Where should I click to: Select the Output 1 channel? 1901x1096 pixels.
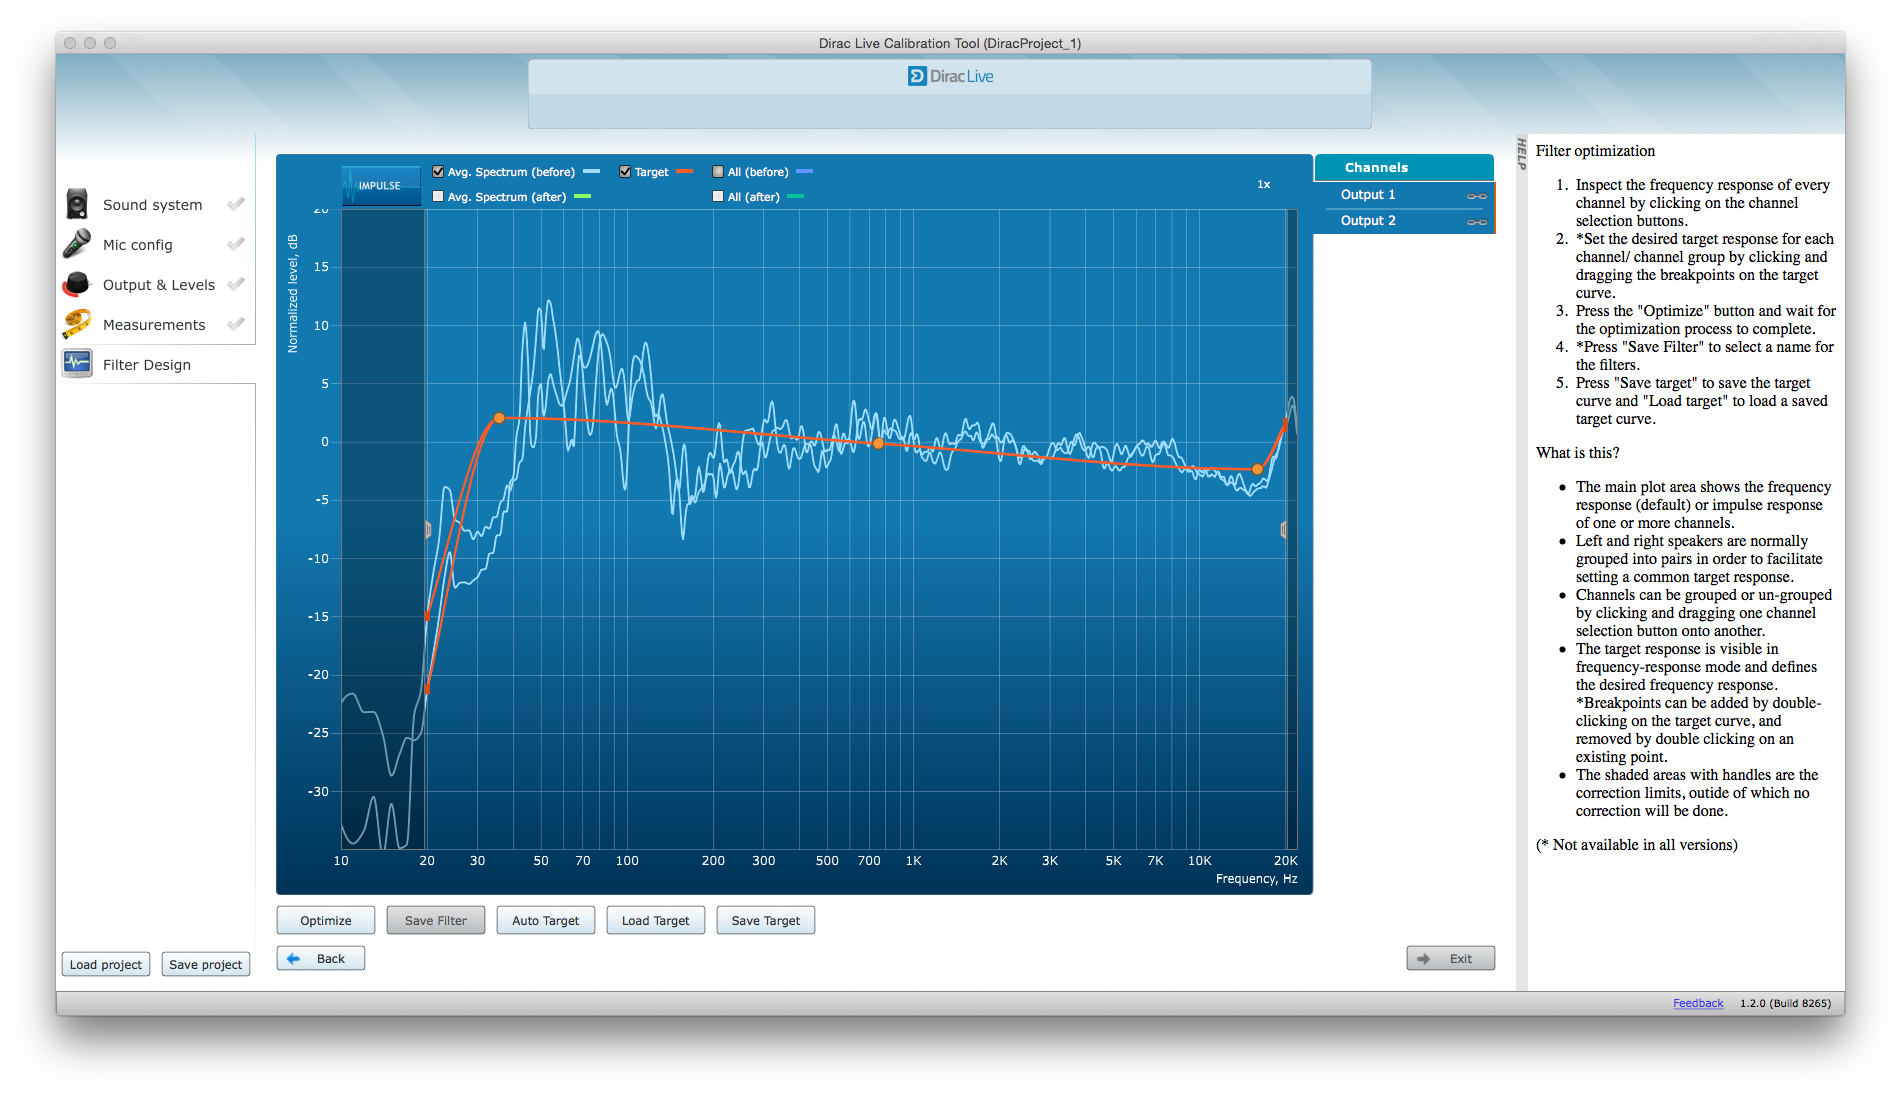[1368, 195]
